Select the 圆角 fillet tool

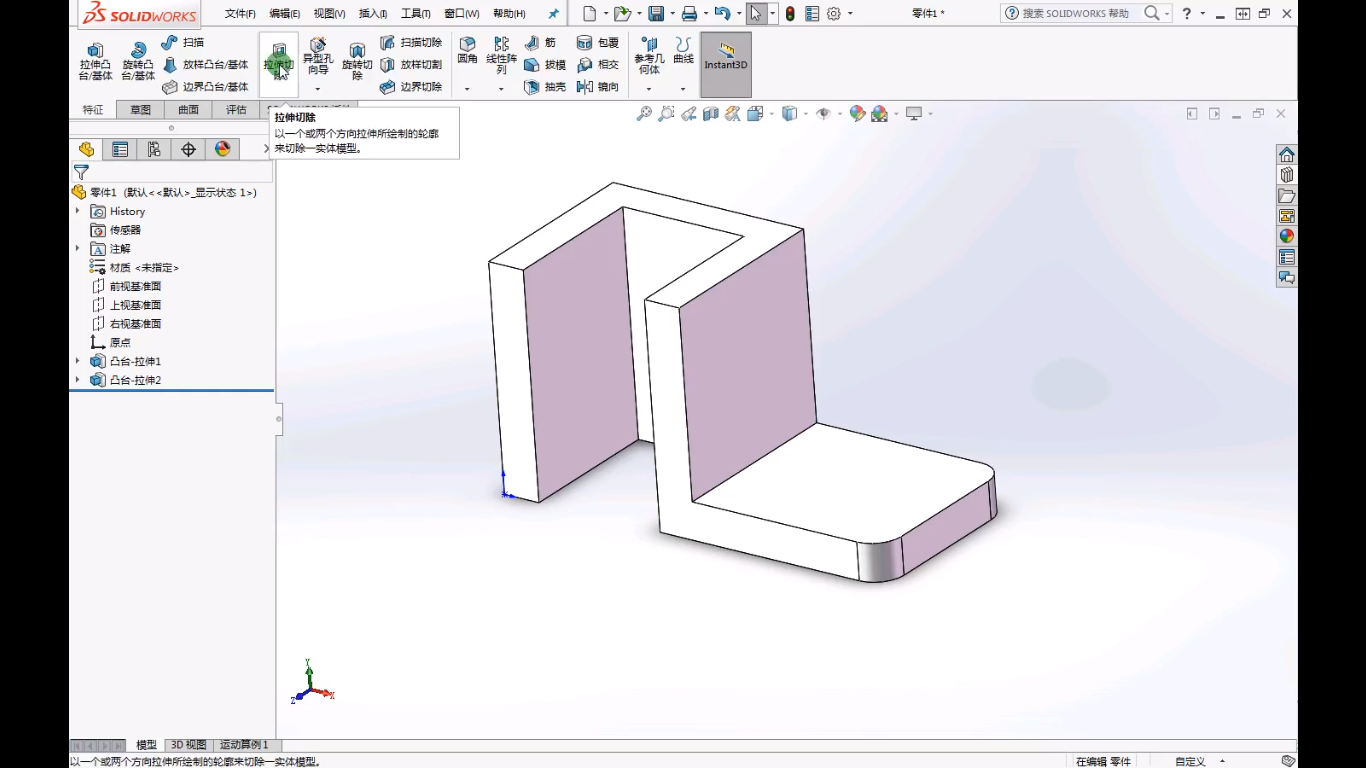(467, 52)
